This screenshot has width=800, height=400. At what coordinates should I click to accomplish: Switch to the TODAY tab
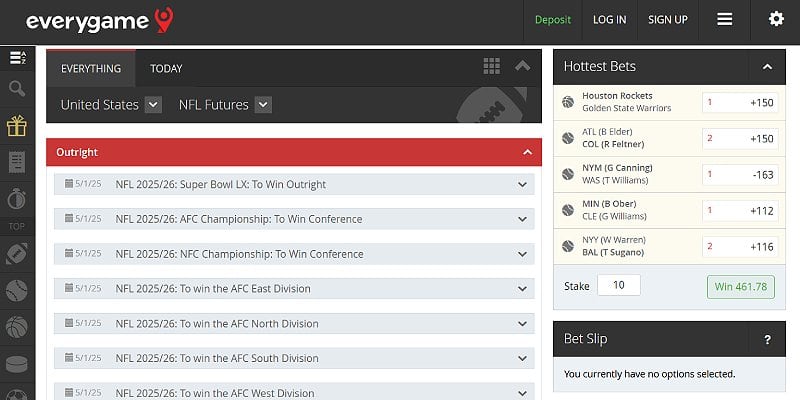point(166,69)
